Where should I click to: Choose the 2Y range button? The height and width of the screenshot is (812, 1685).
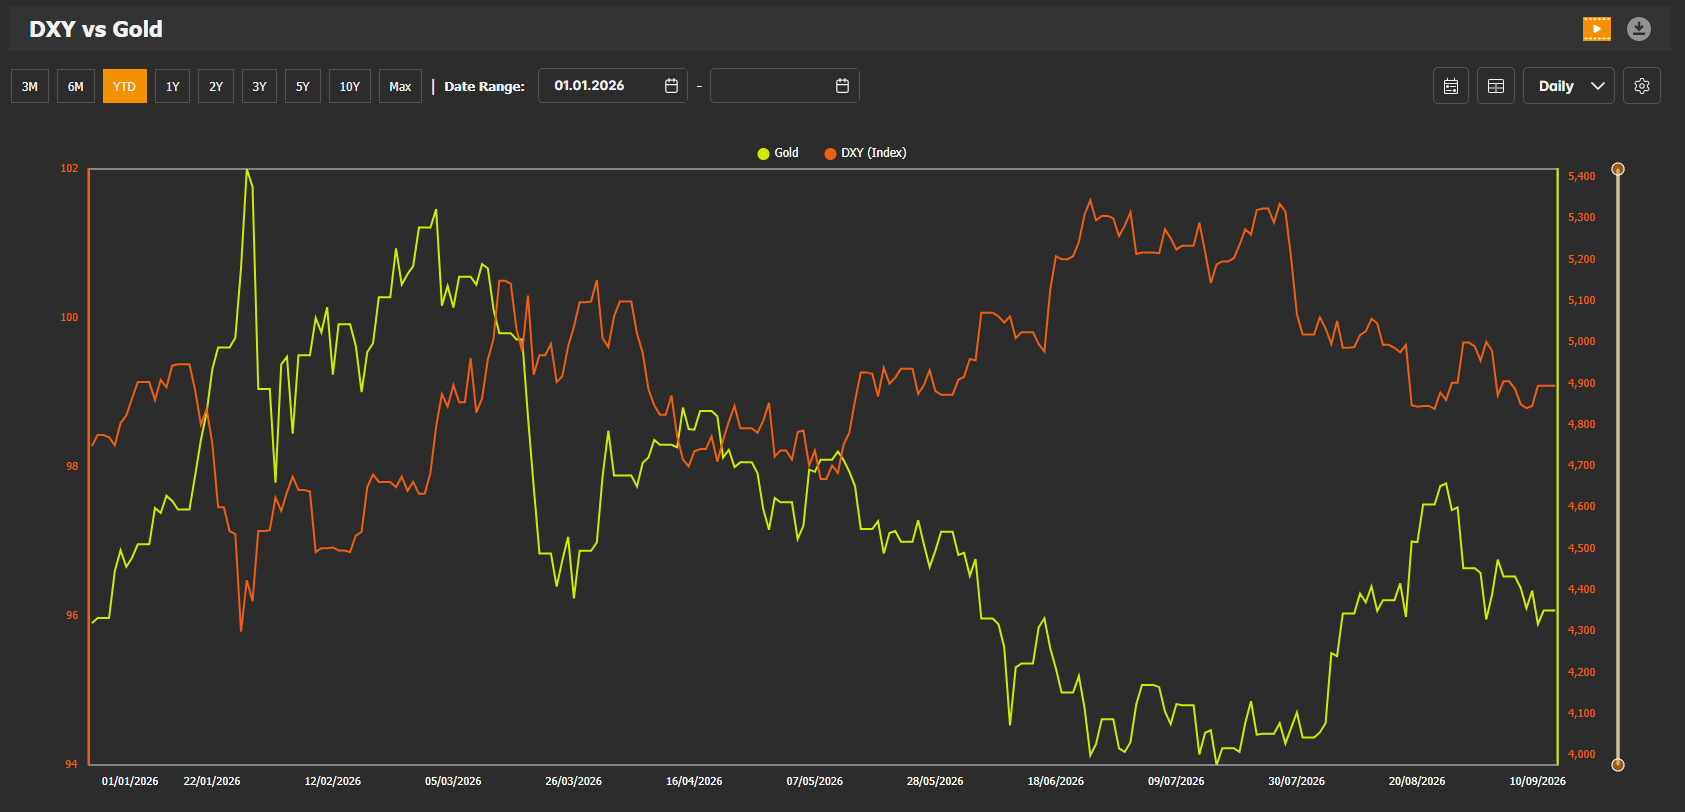click(x=216, y=86)
